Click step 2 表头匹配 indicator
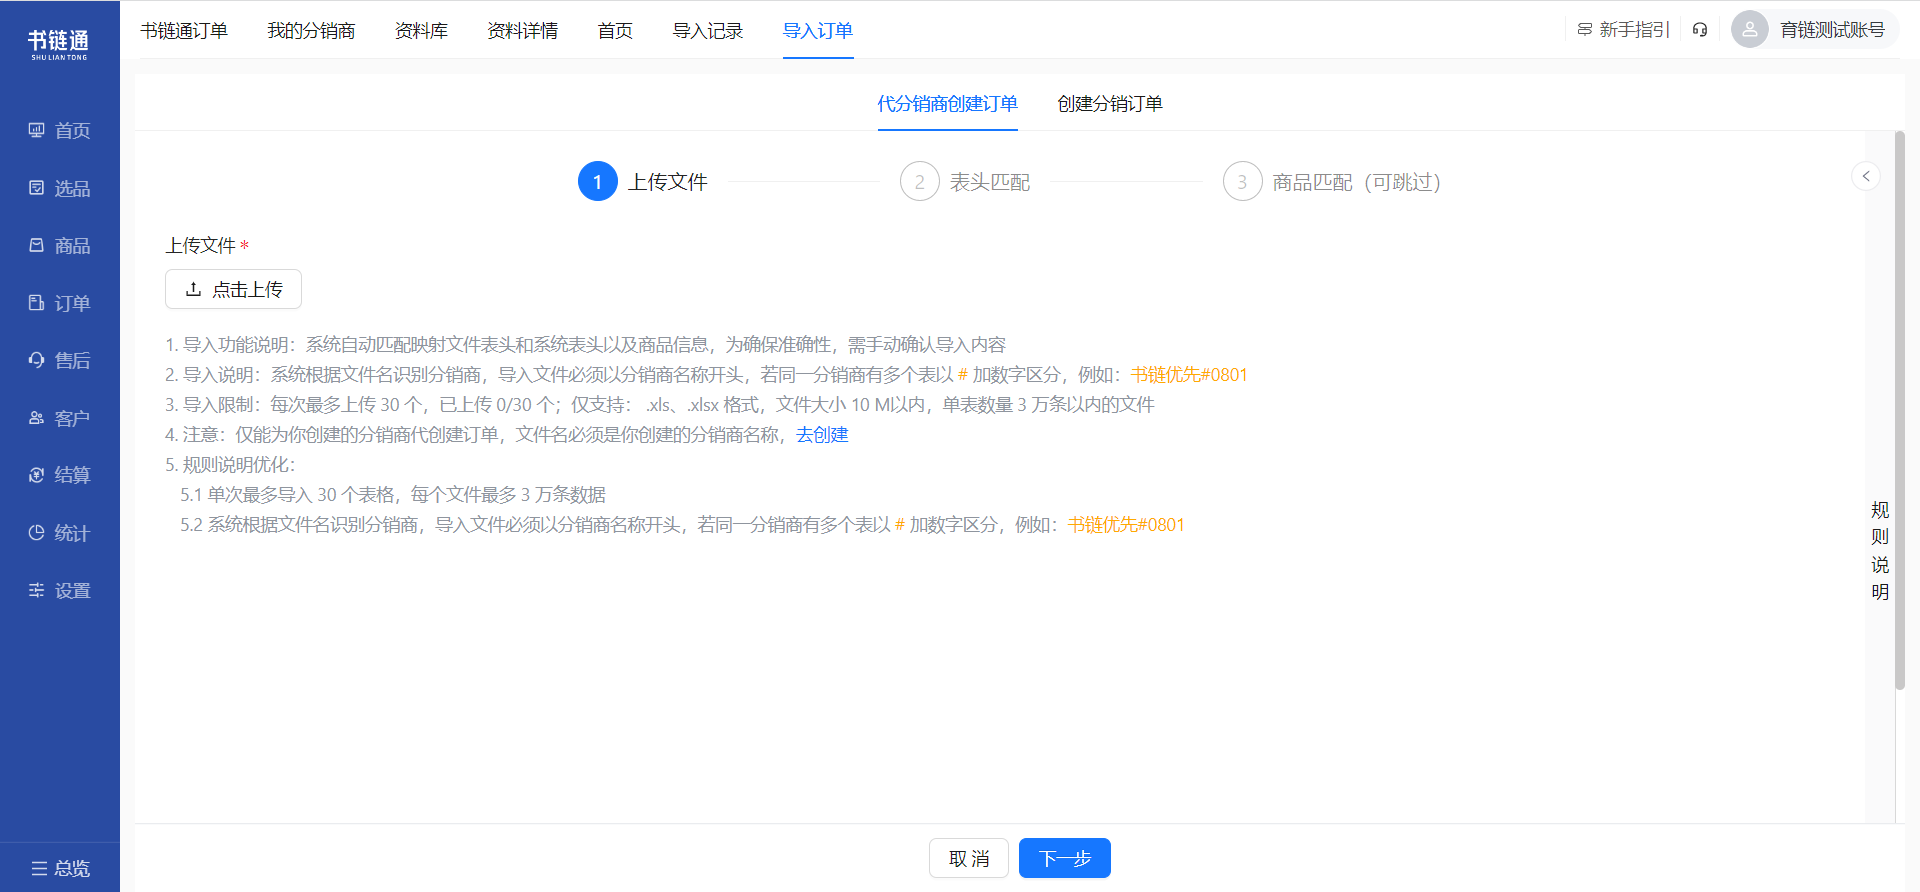This screenshot has height=892, width=1920. 965,181
